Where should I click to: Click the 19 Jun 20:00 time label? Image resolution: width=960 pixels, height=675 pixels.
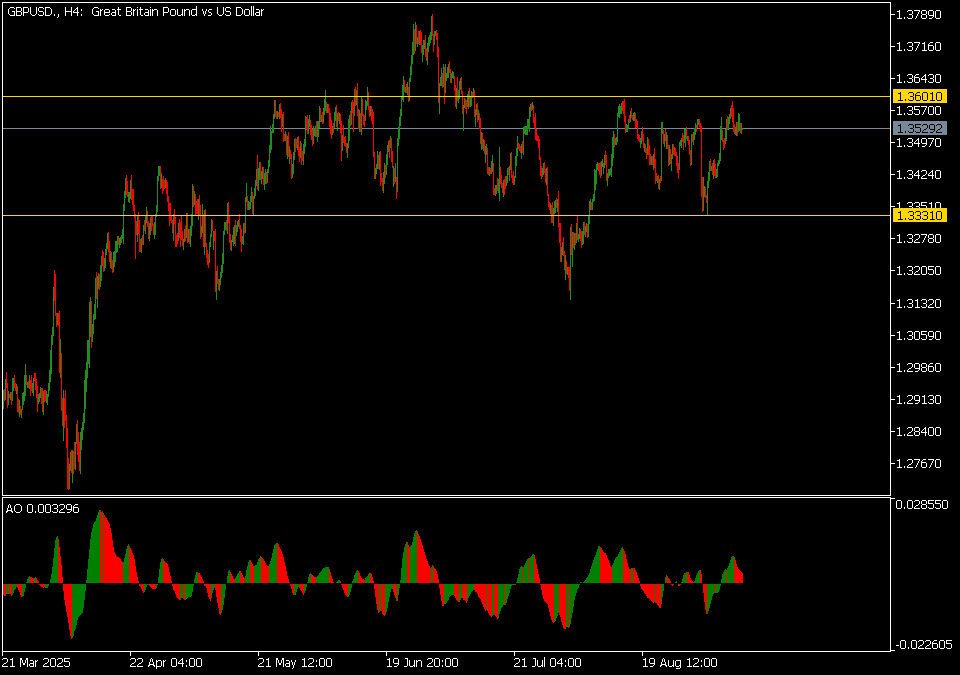pyautogui.click(x=422, y=662)
